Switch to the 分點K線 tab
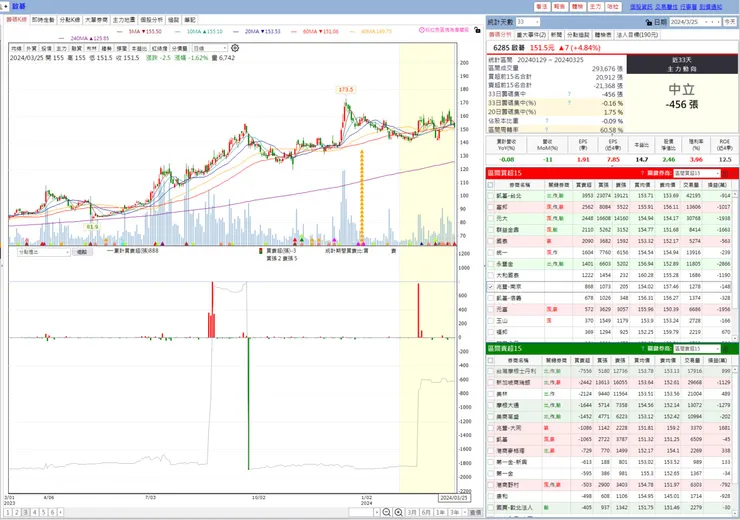Screen dimensions: 740x520 [70, 20]
